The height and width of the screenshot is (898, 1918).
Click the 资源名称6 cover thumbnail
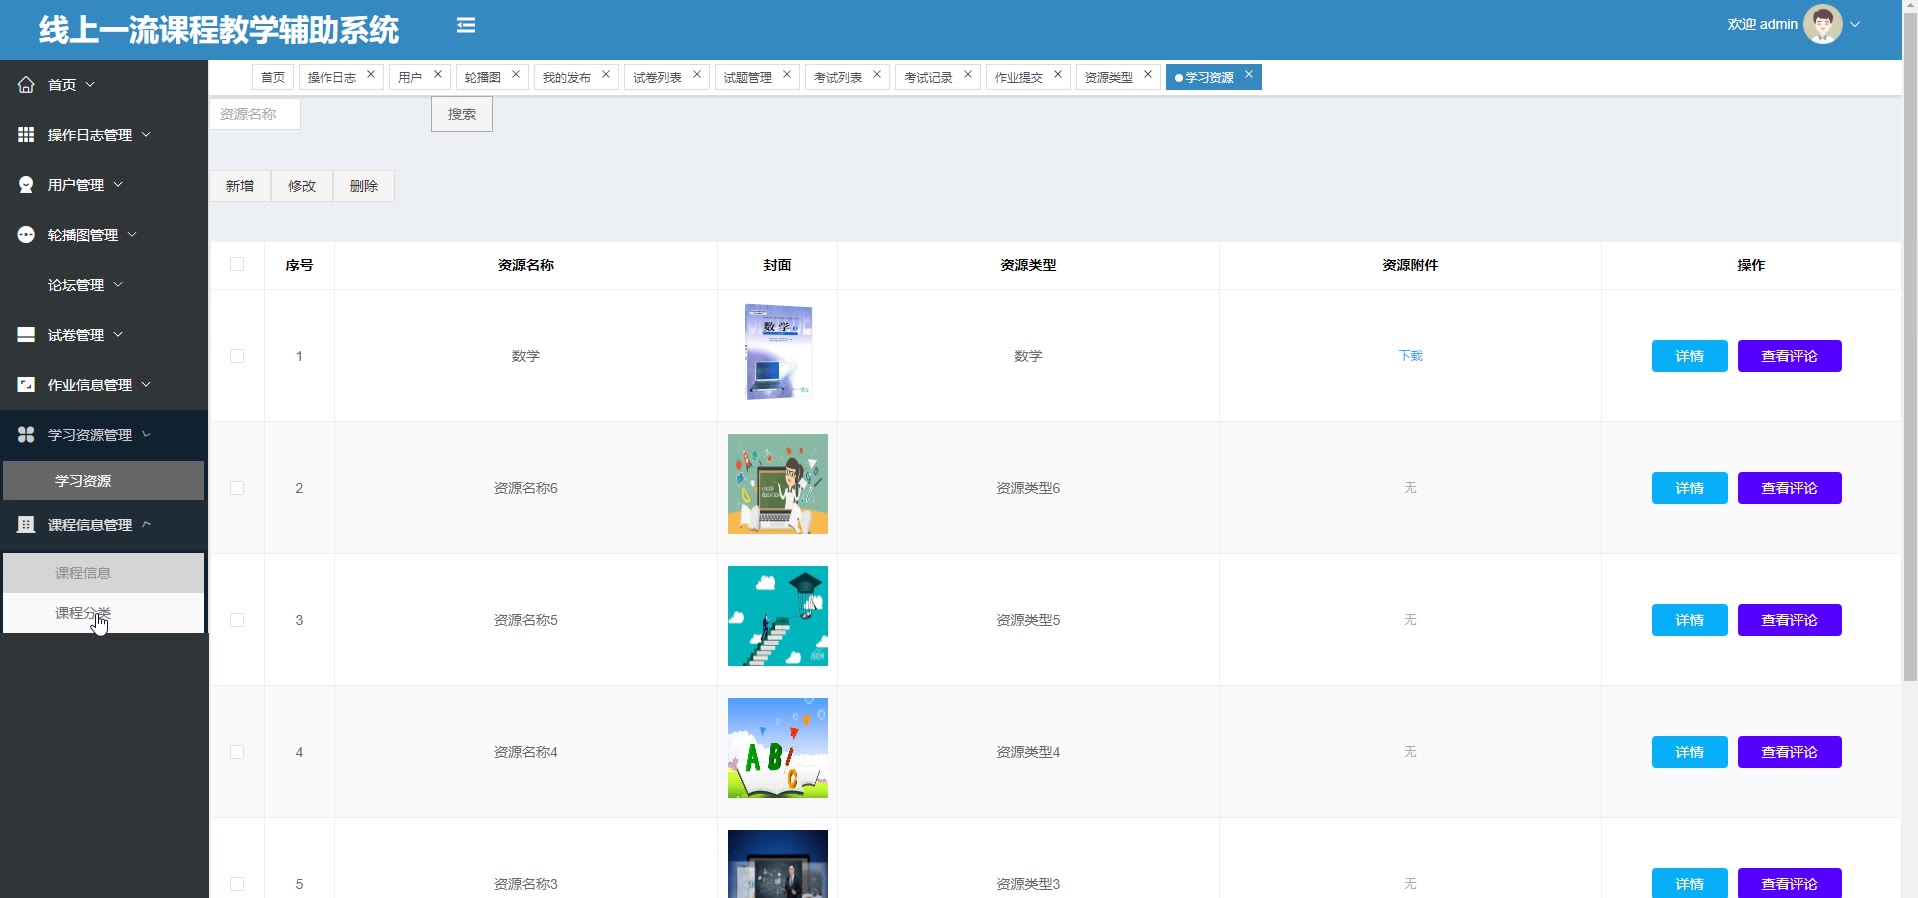click(778, 484)
